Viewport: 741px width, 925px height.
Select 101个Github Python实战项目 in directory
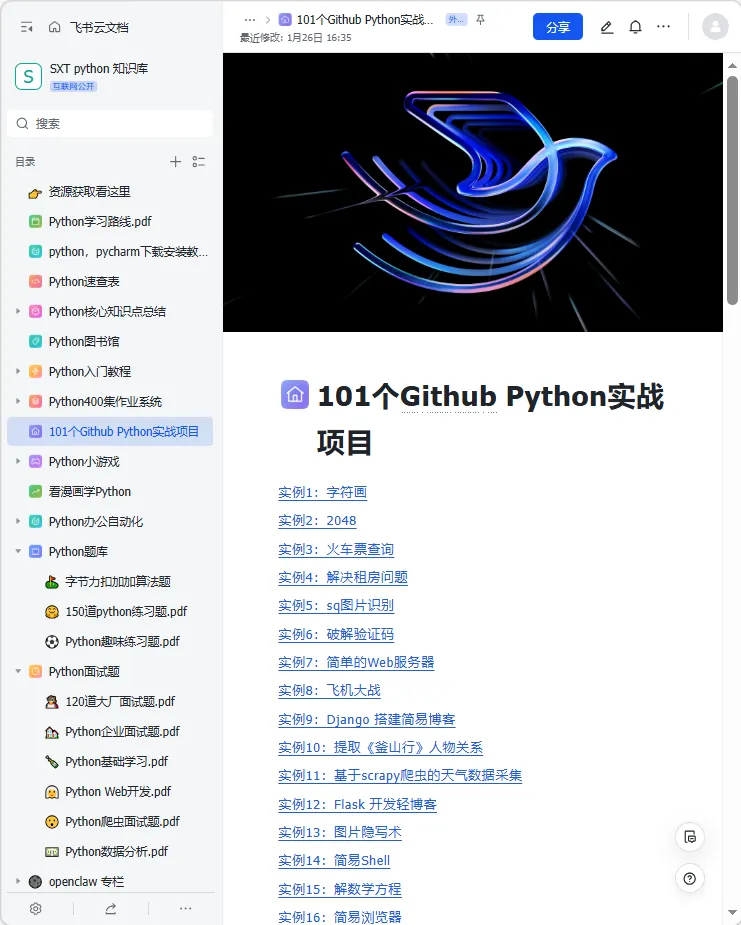click(110, 431)
